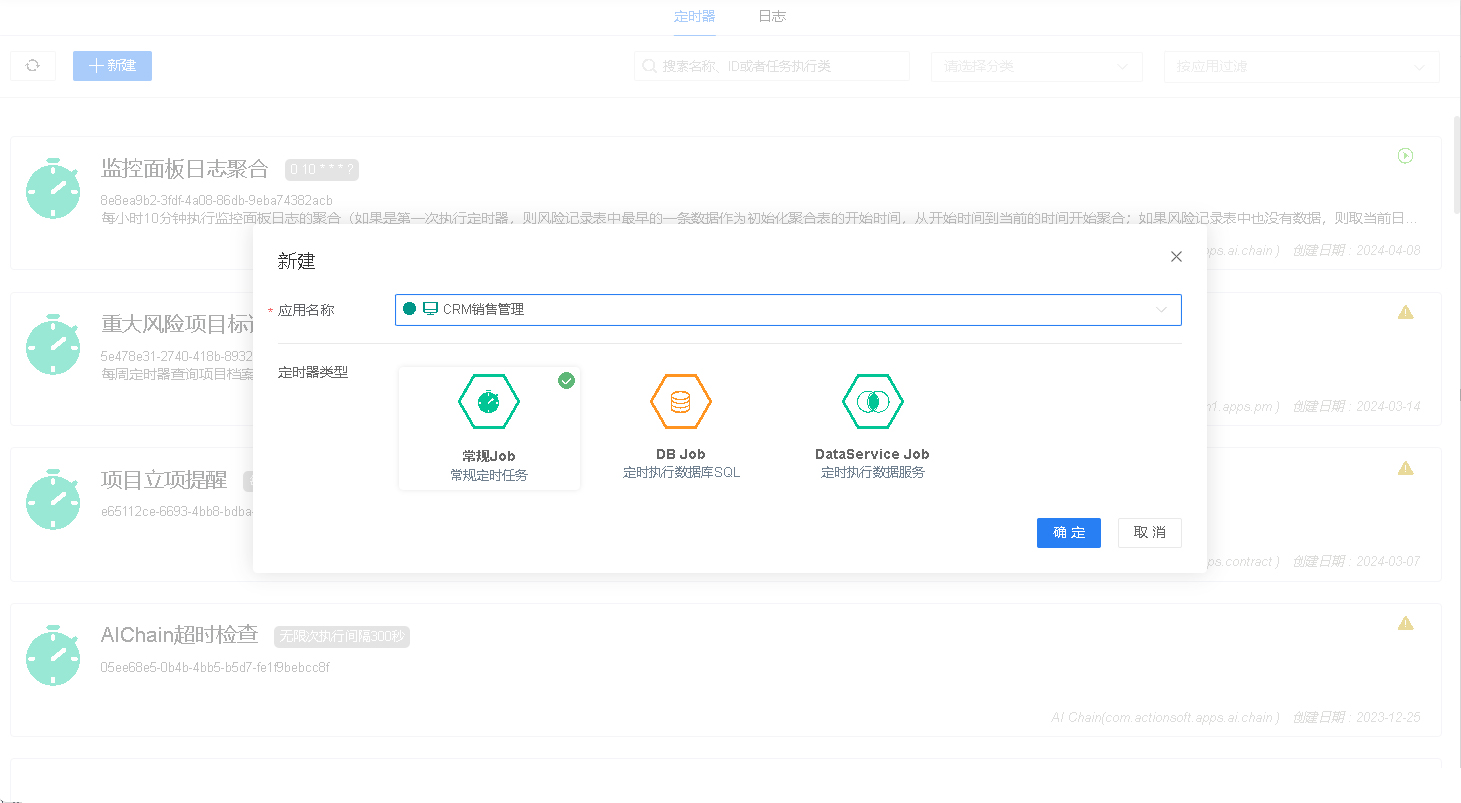This screenshot has width=1461, height=803.
Task: Select the DataService Job hexagon icon
Action: [x=873, y=402]
